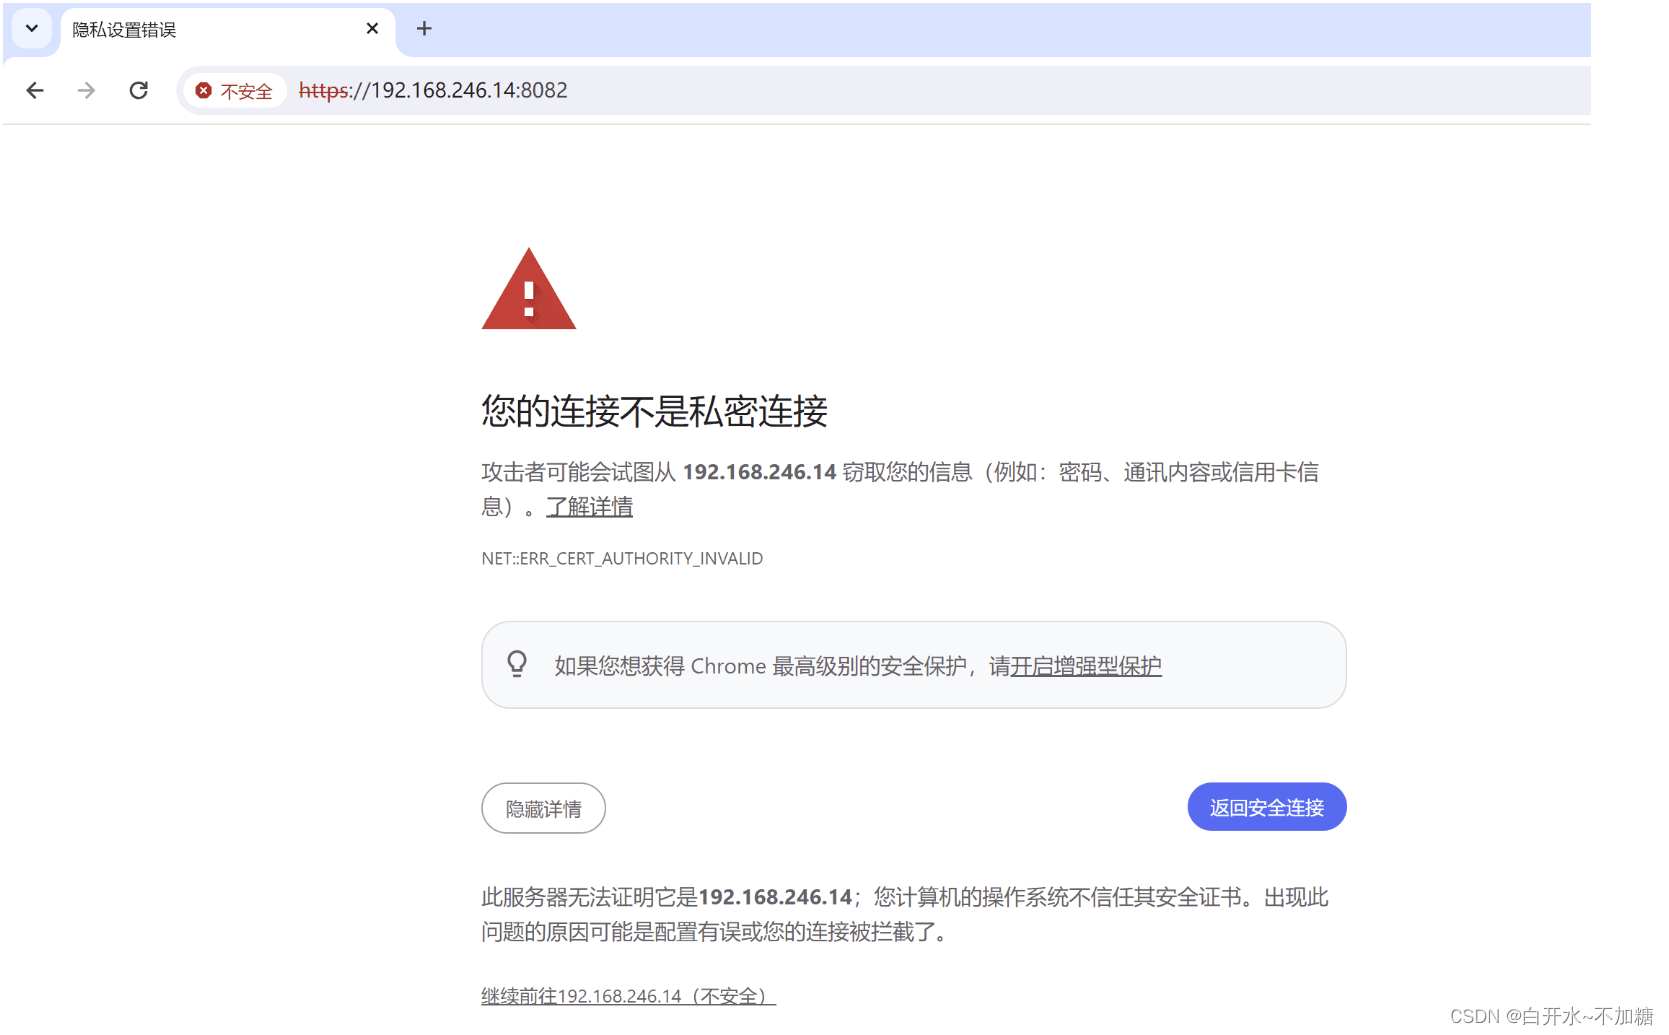This screenshot has width=1669, height=1035.
Task: Select the 隐私设置错误 tab
Action: click(x=227, y=30)
